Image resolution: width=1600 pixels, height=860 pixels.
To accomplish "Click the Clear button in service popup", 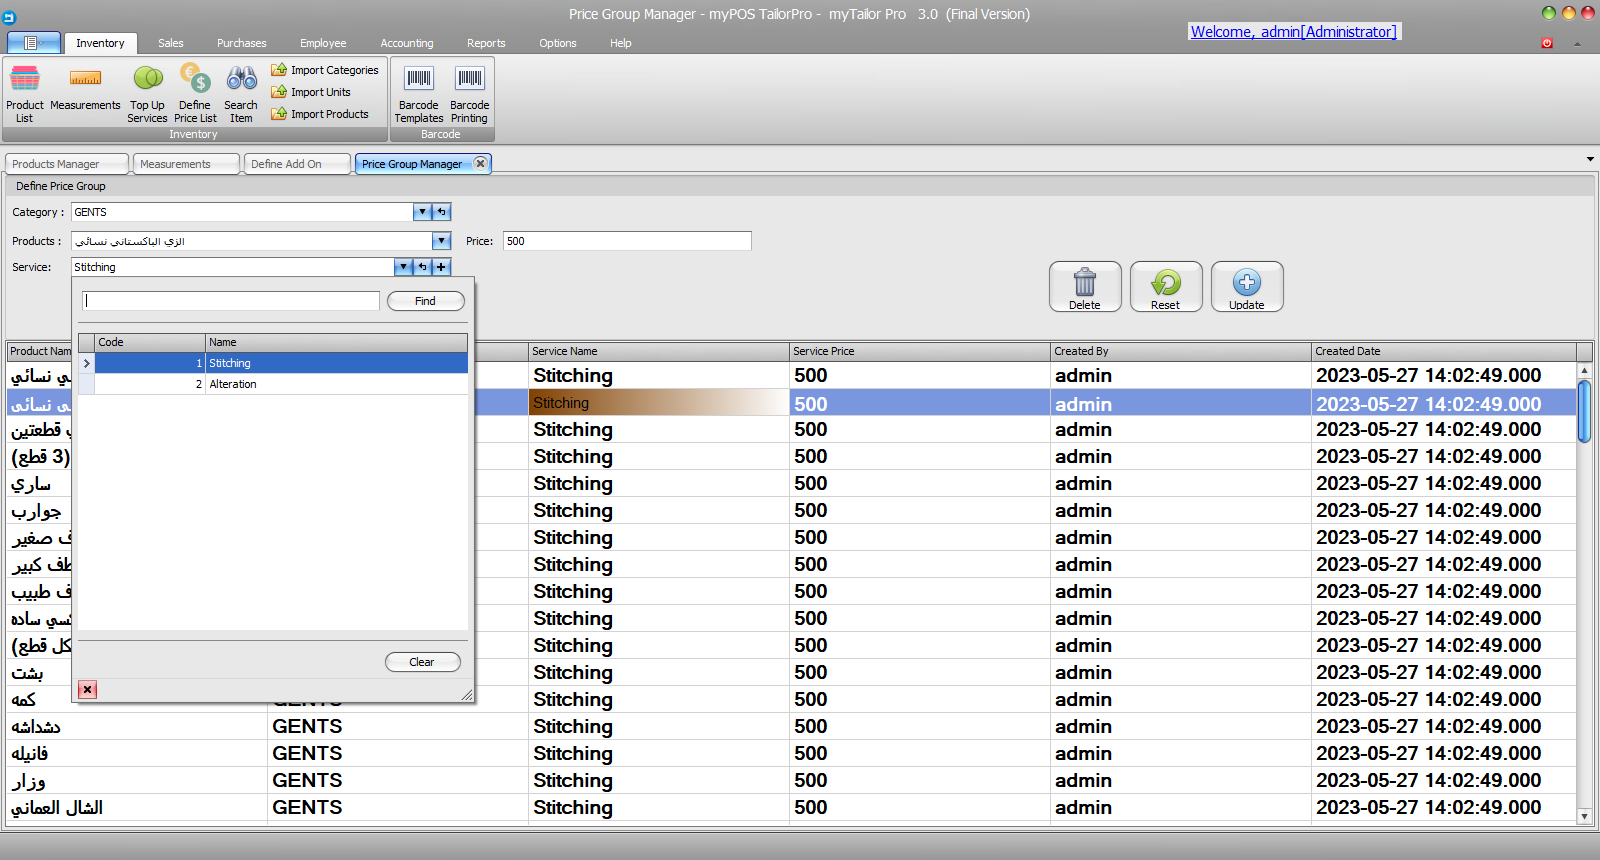I will coord(422,662).
